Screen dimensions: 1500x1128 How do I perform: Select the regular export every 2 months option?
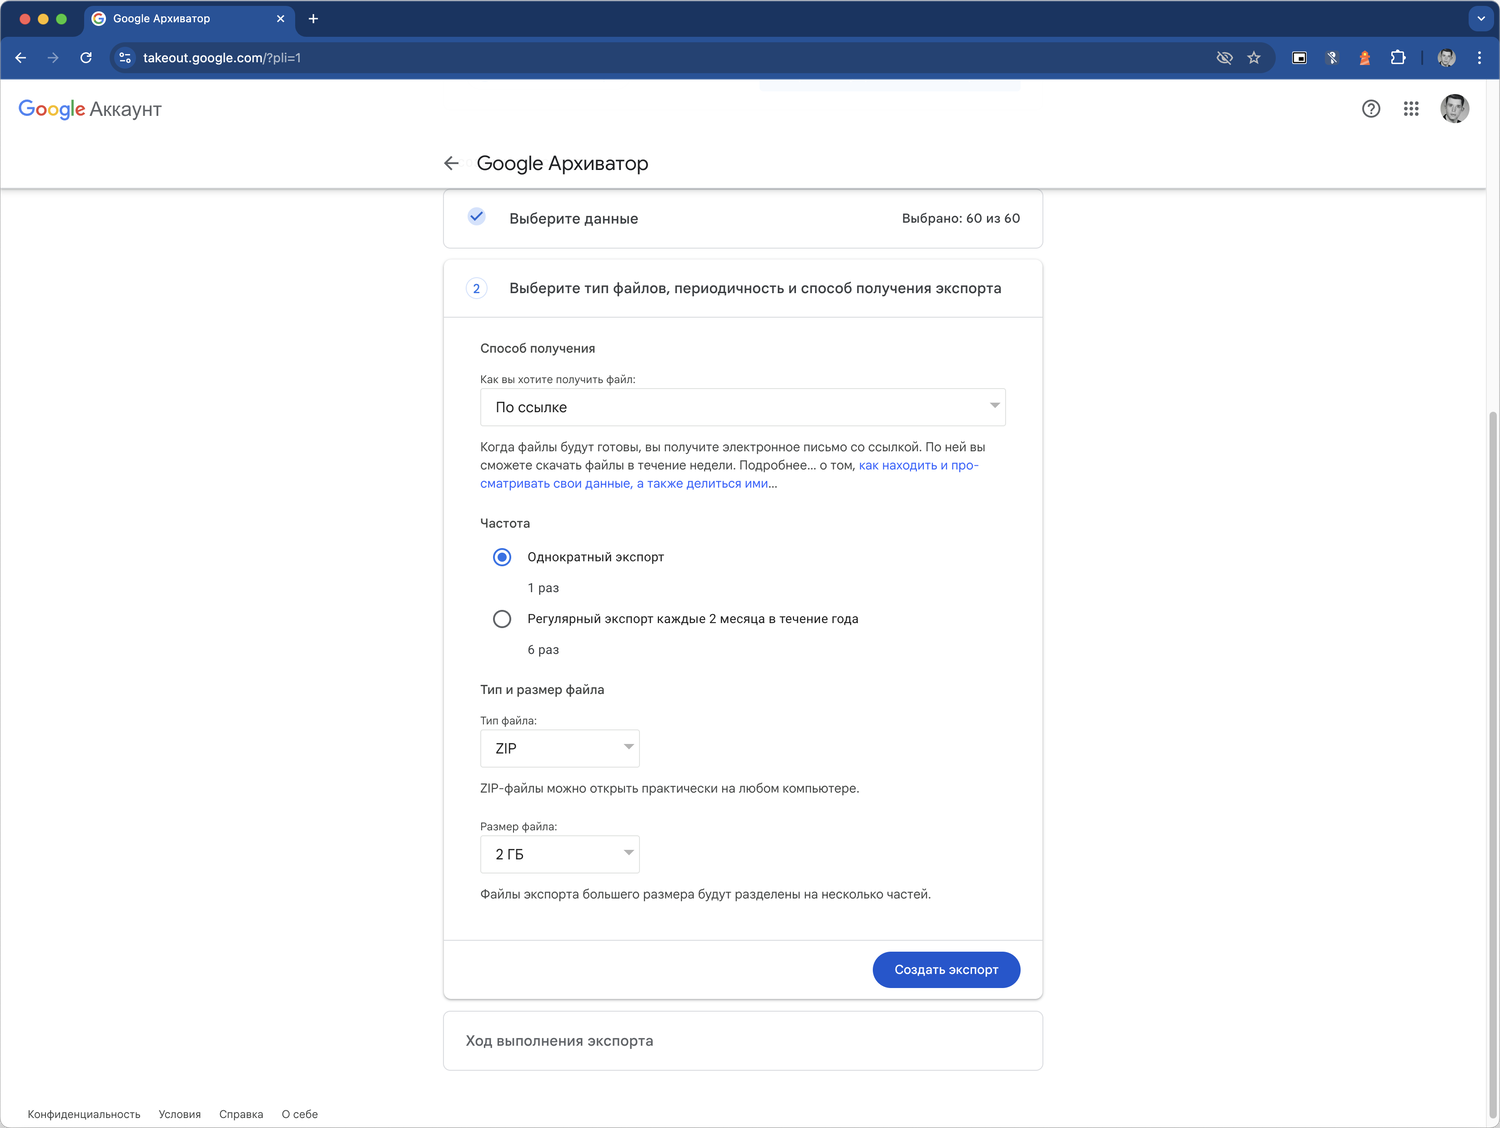502,619
